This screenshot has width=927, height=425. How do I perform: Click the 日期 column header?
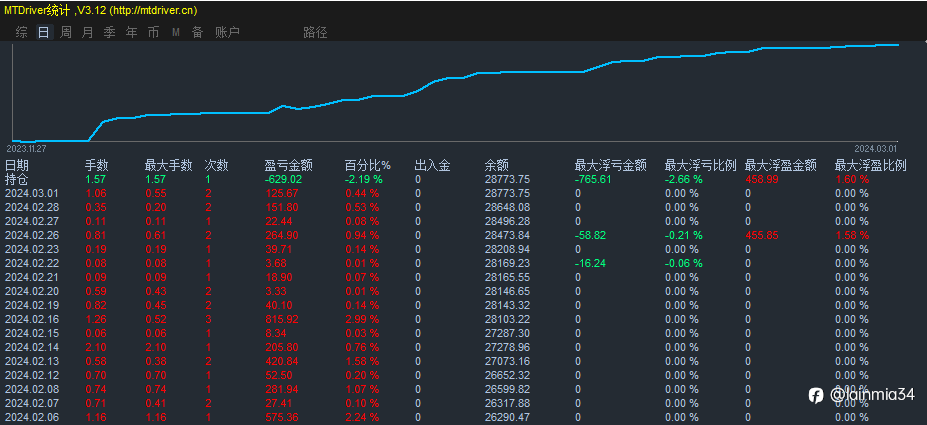coord(17,166)
